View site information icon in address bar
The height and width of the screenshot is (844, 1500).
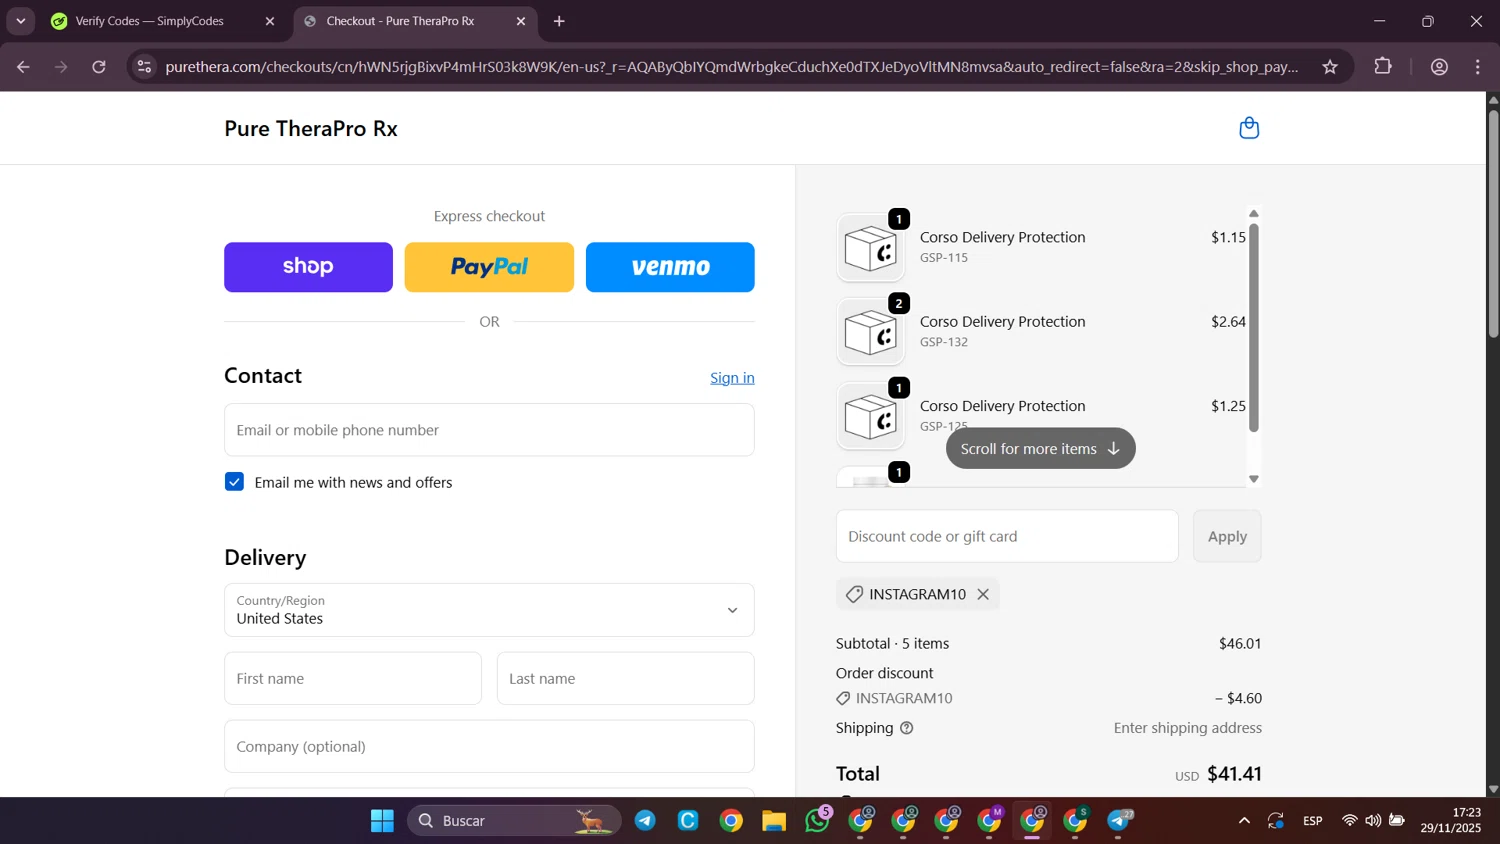pyautogui.click(x=144, y=67)
